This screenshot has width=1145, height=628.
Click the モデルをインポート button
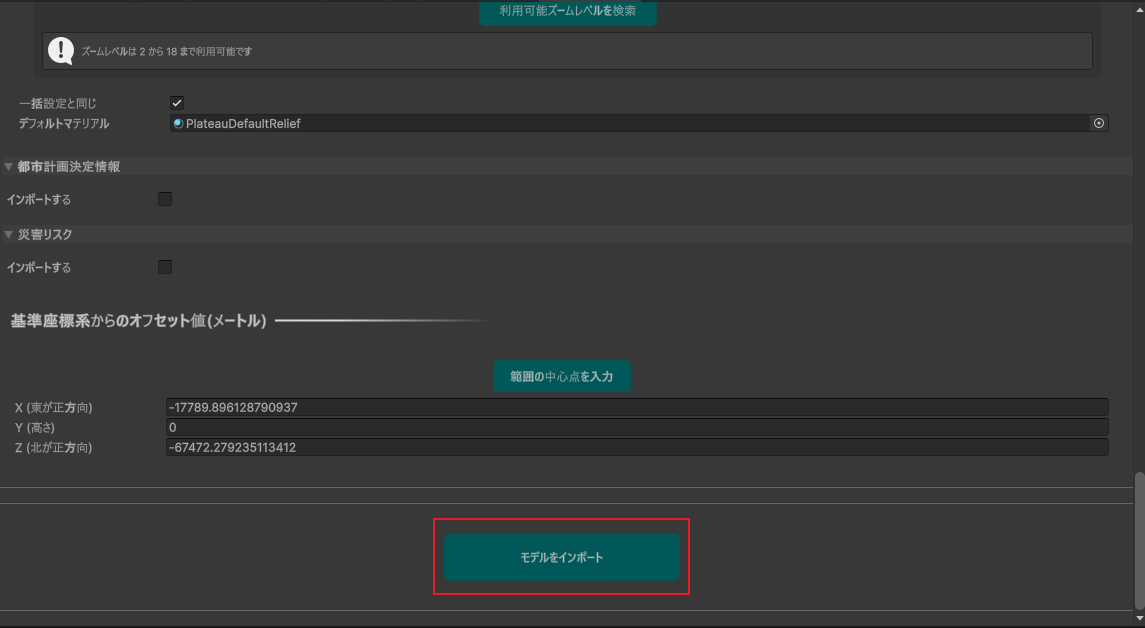pos(561,556)
